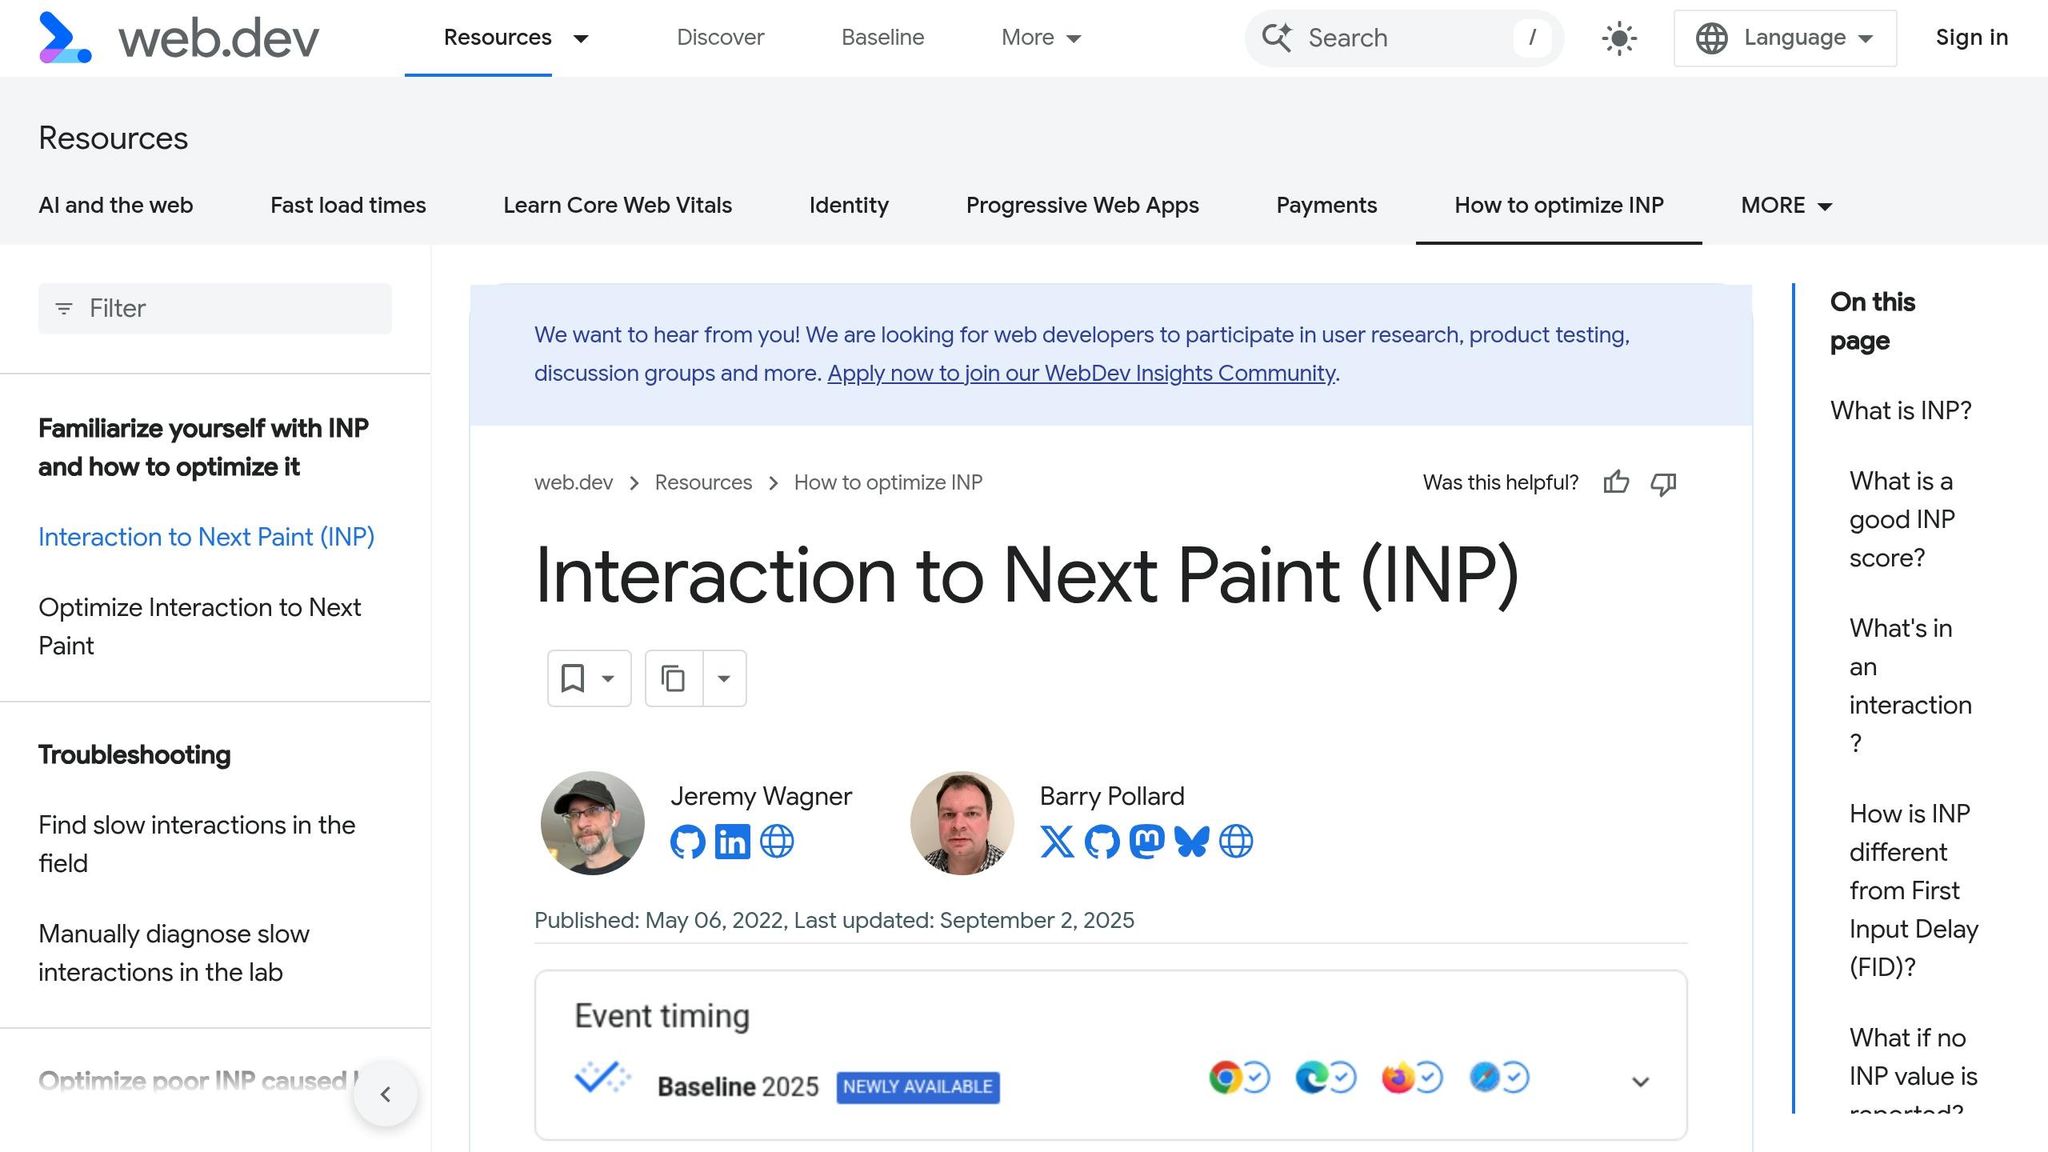Click the Language globe icon

[x=1711, y=38]
